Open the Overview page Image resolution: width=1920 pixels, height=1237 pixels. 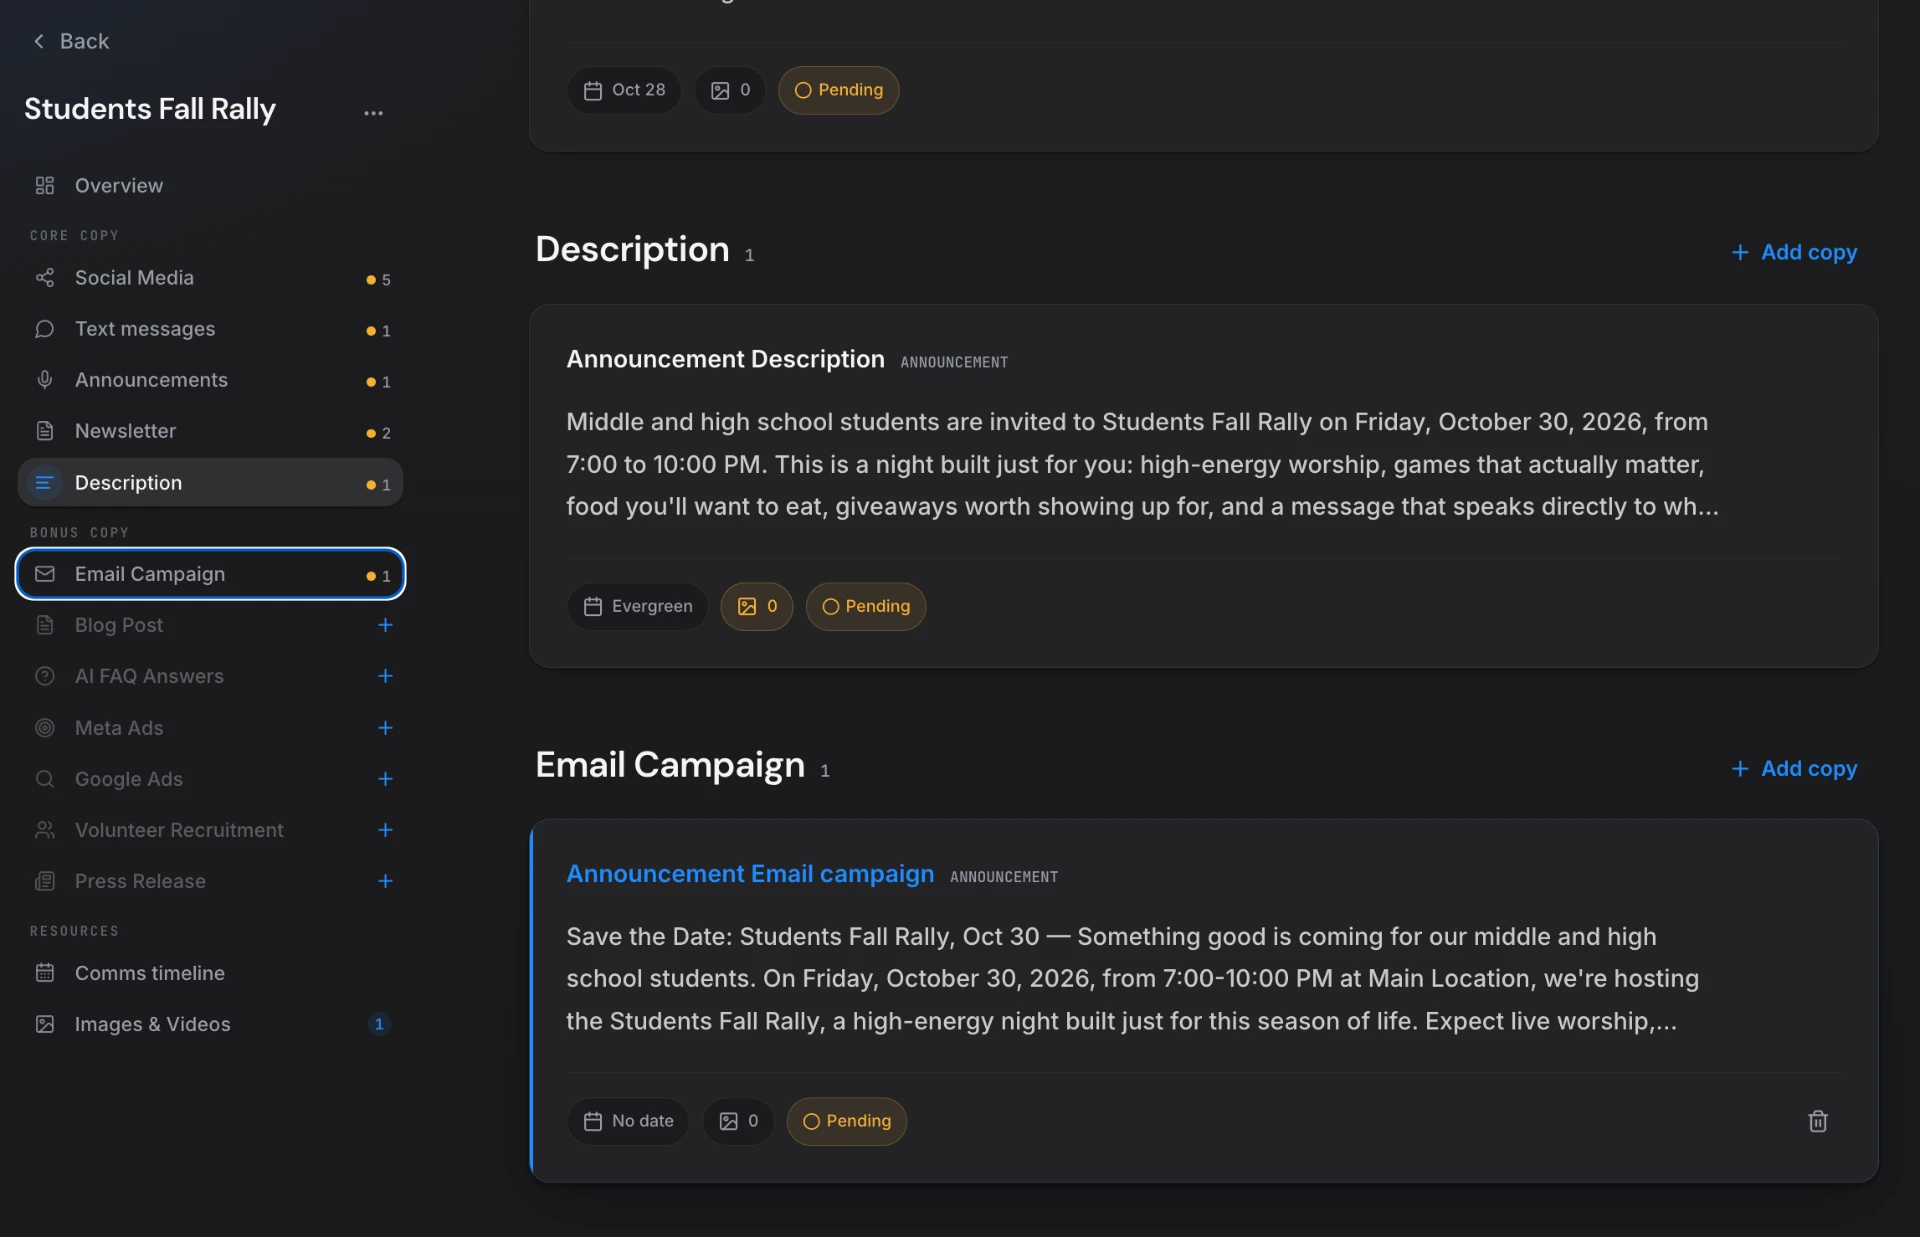click(x=210, y=186)
